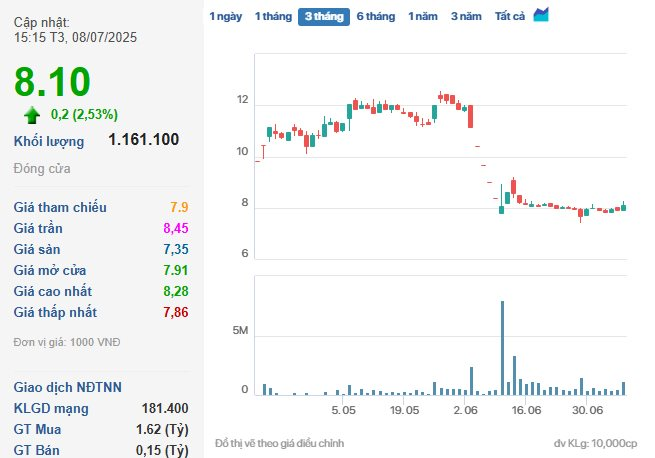Click the Khối lượng value 1.161.100
The width and height of the screenshot is (655, 458).
point(144,140)
